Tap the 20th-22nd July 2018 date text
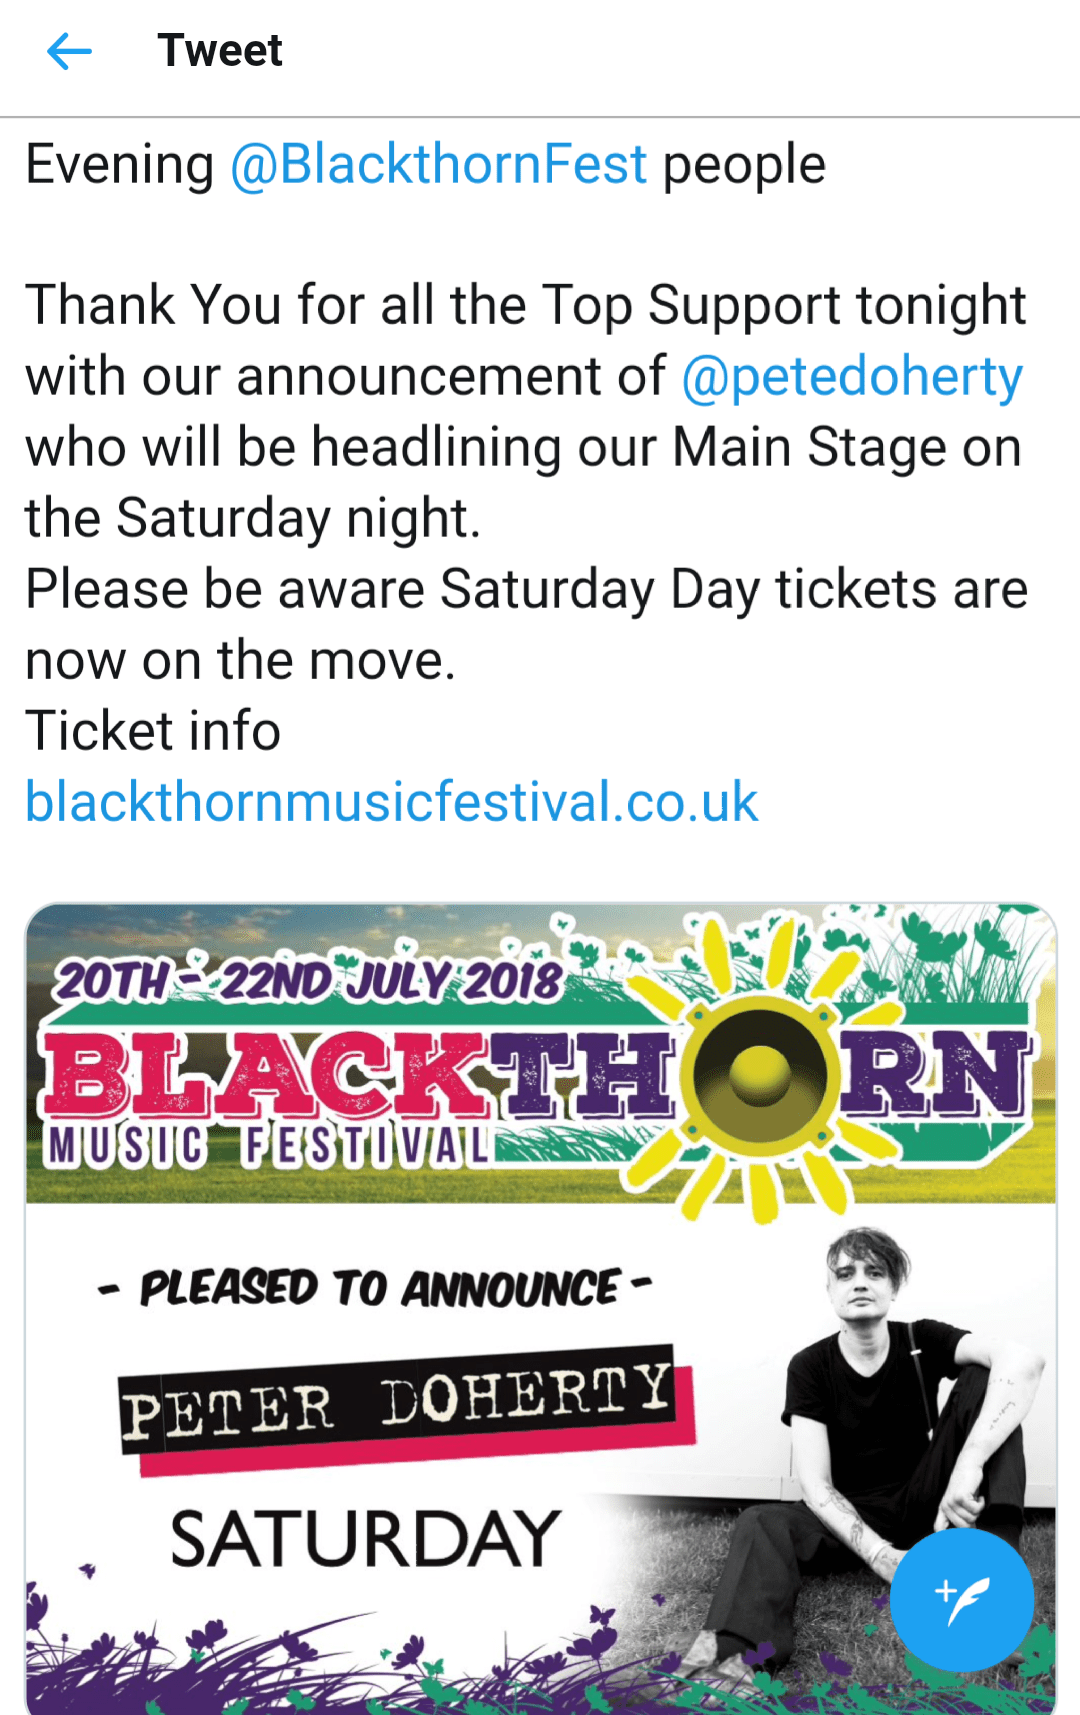Image resolution: width=1080 pixels, height=1715 pixels. click(x=308, y=981)
